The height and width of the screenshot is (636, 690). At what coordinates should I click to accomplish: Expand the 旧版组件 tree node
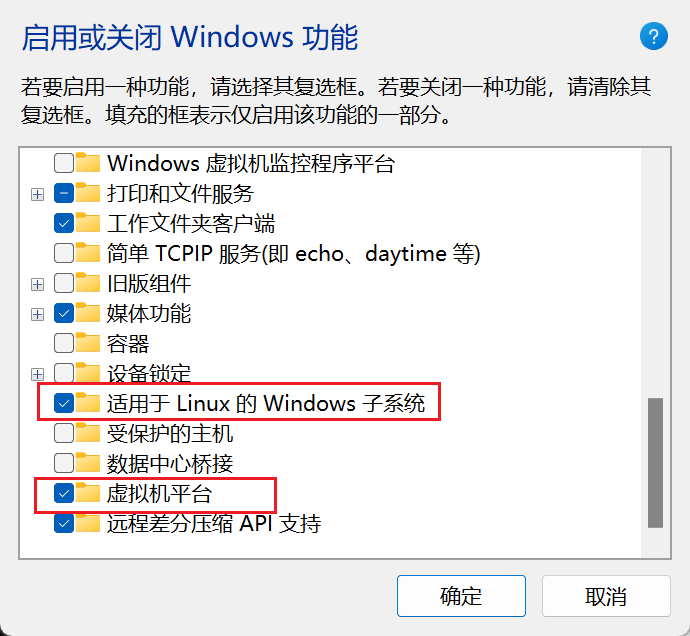coord(37,284)
